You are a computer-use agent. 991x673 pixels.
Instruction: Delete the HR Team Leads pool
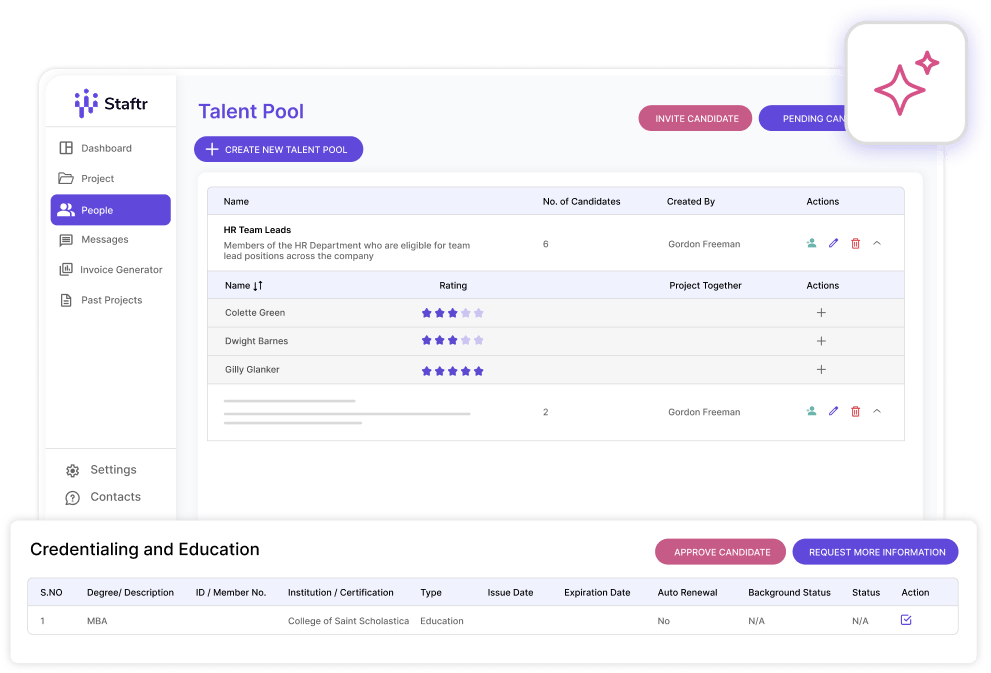tap(855, 243)
